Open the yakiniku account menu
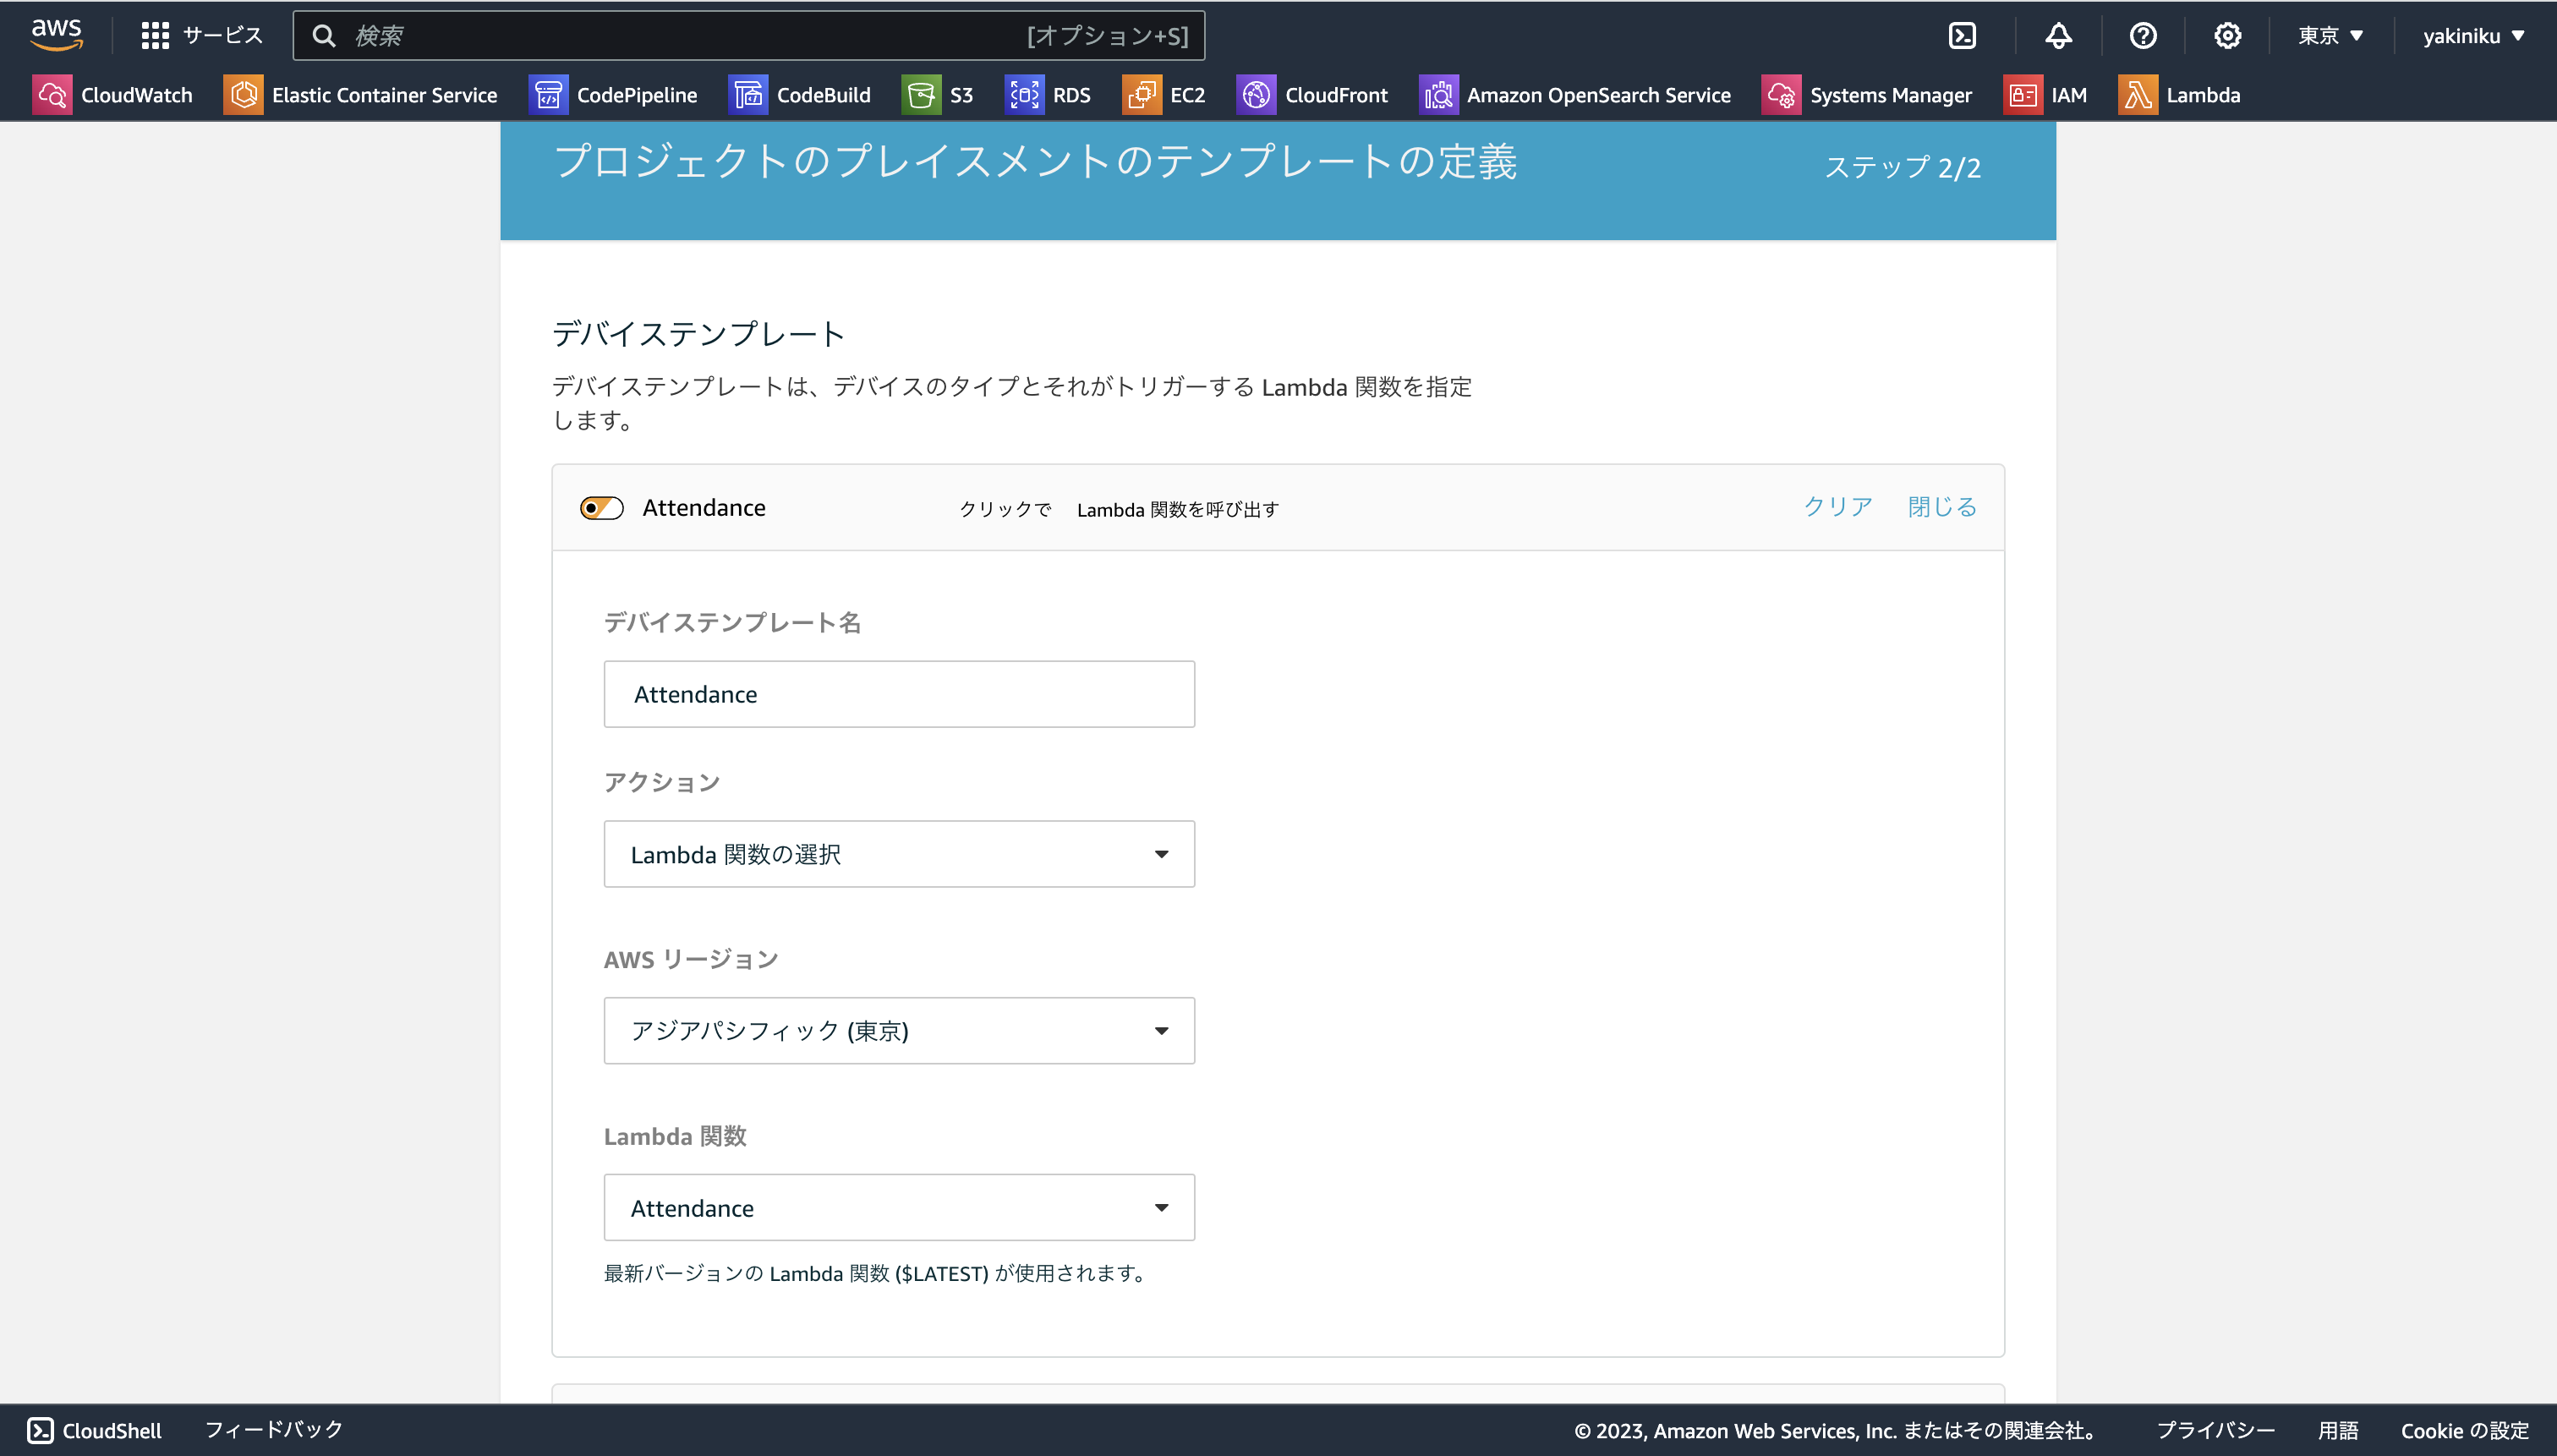The image size is (2557, 1456). tap(2472, 35)
